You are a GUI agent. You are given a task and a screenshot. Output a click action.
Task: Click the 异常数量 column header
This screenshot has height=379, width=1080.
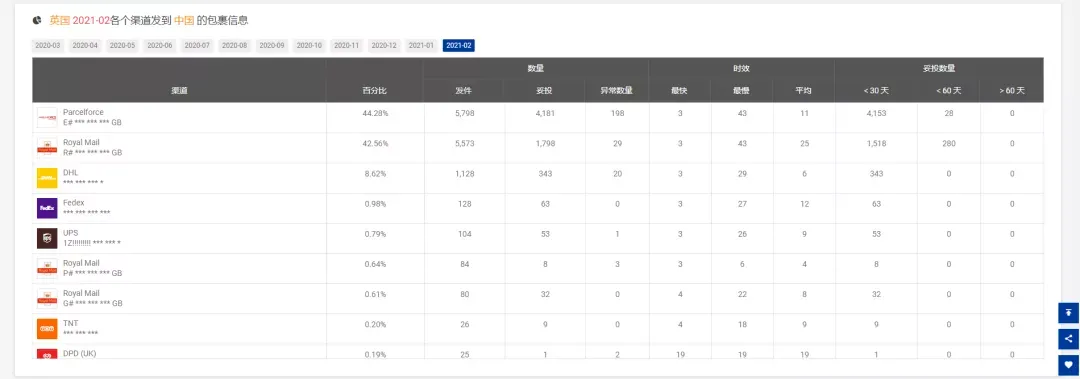coord(617,90)
